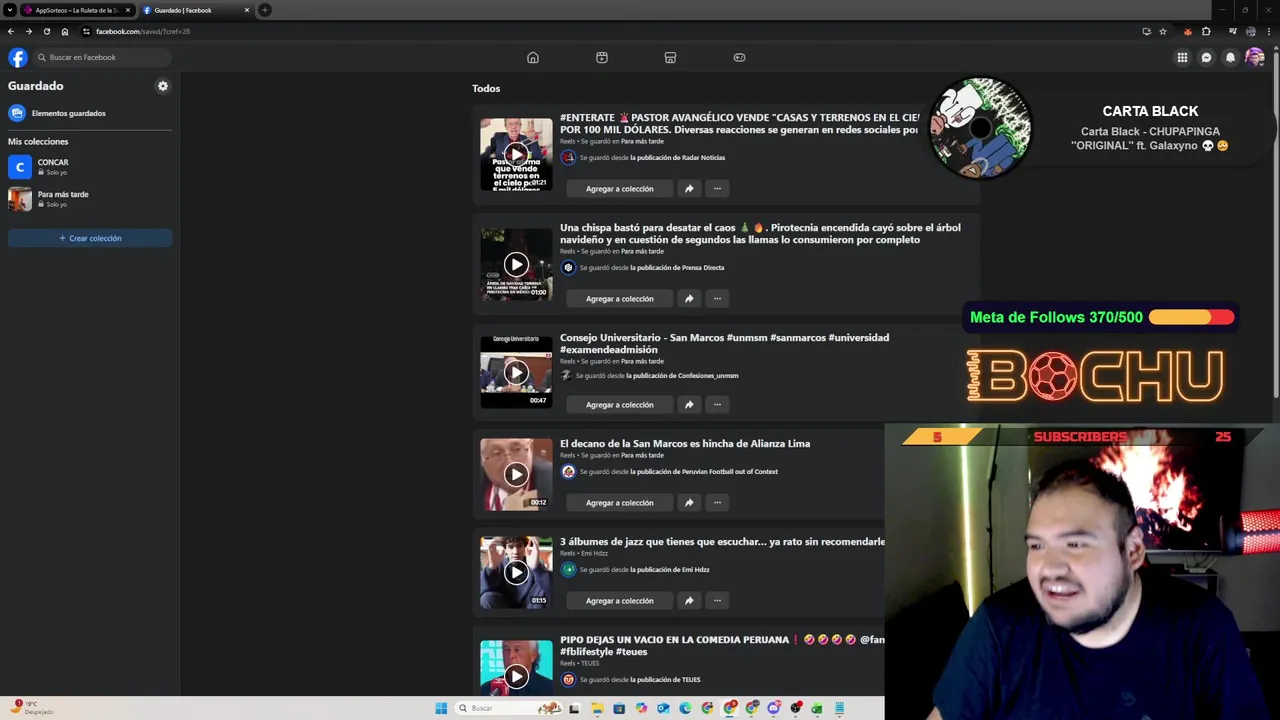Viewport: 1280px width, 720px height.
Task: Open the Facebook menu grid icon
Action: (x=1182, y=57)
